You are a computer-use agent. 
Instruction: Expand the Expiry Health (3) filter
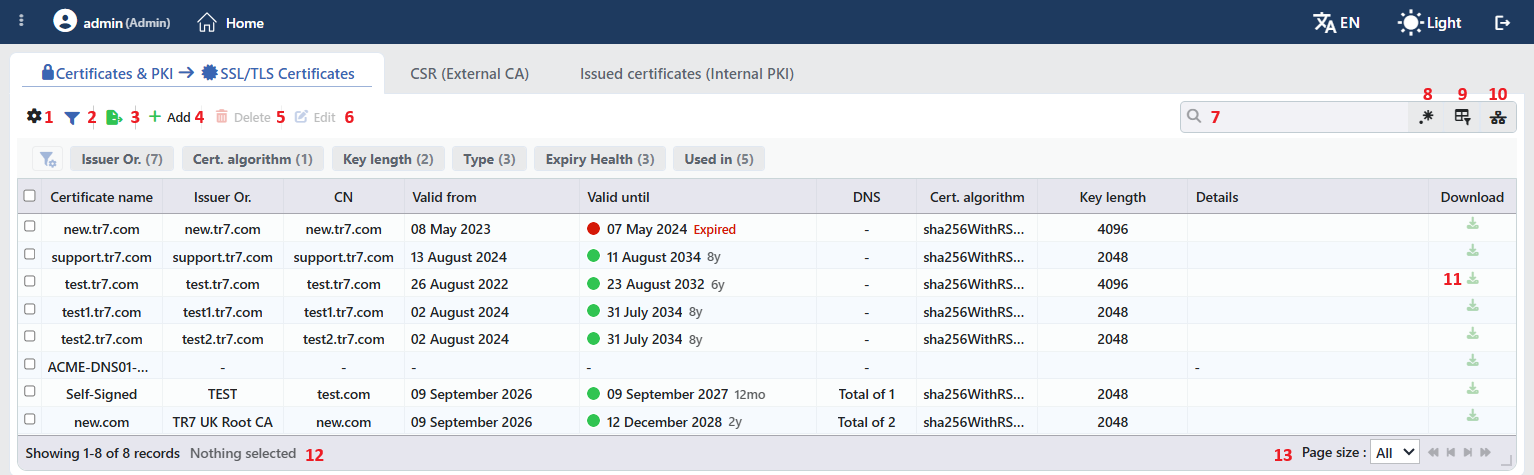click(599, 159)
